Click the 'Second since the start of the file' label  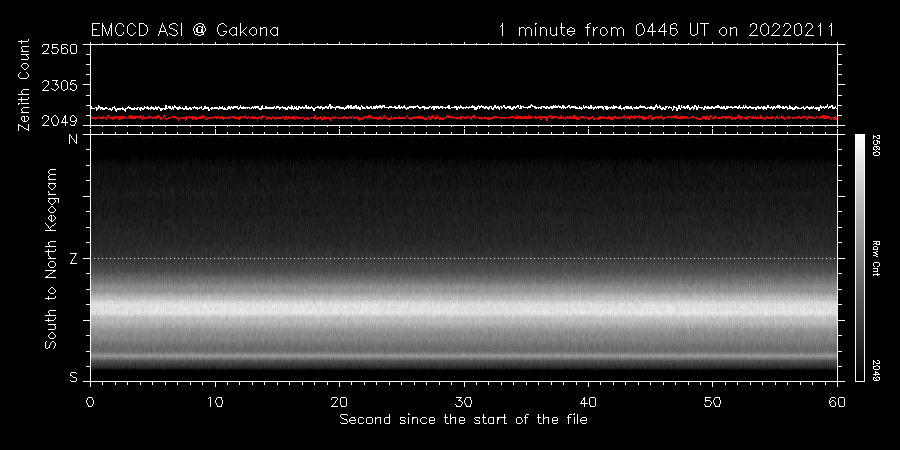464,420
